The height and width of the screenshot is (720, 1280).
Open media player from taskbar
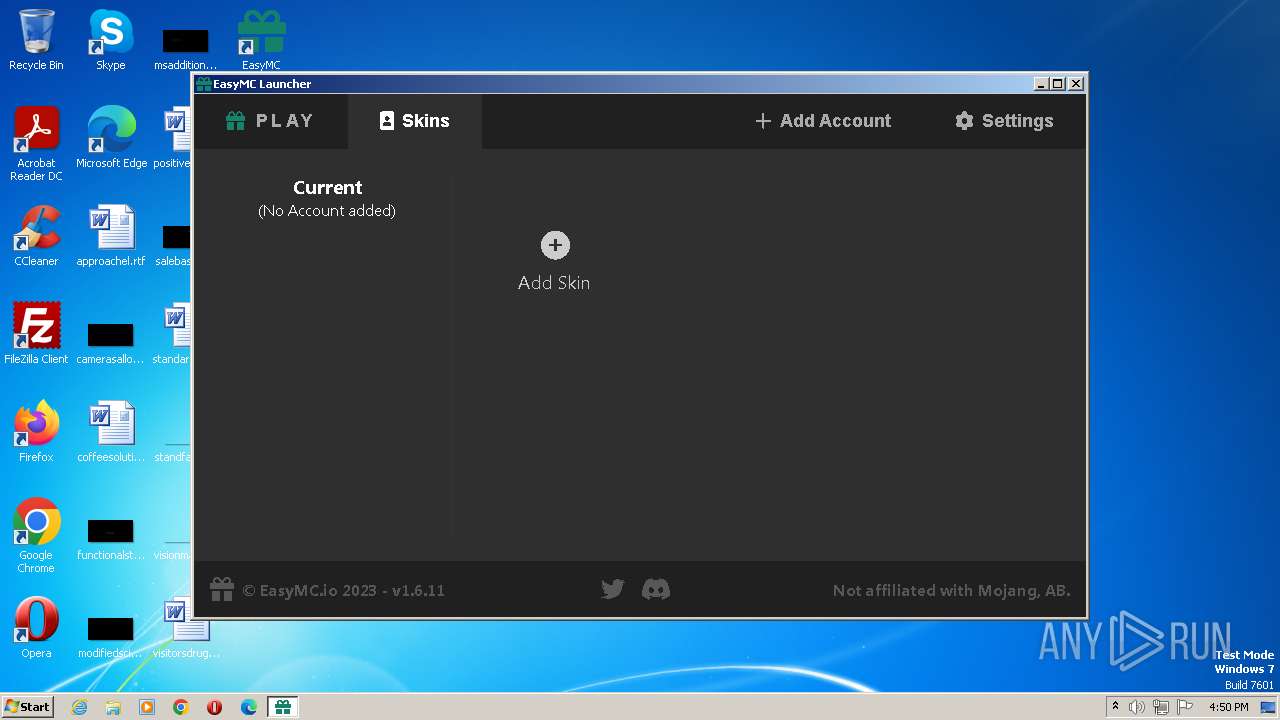point(147,707)
